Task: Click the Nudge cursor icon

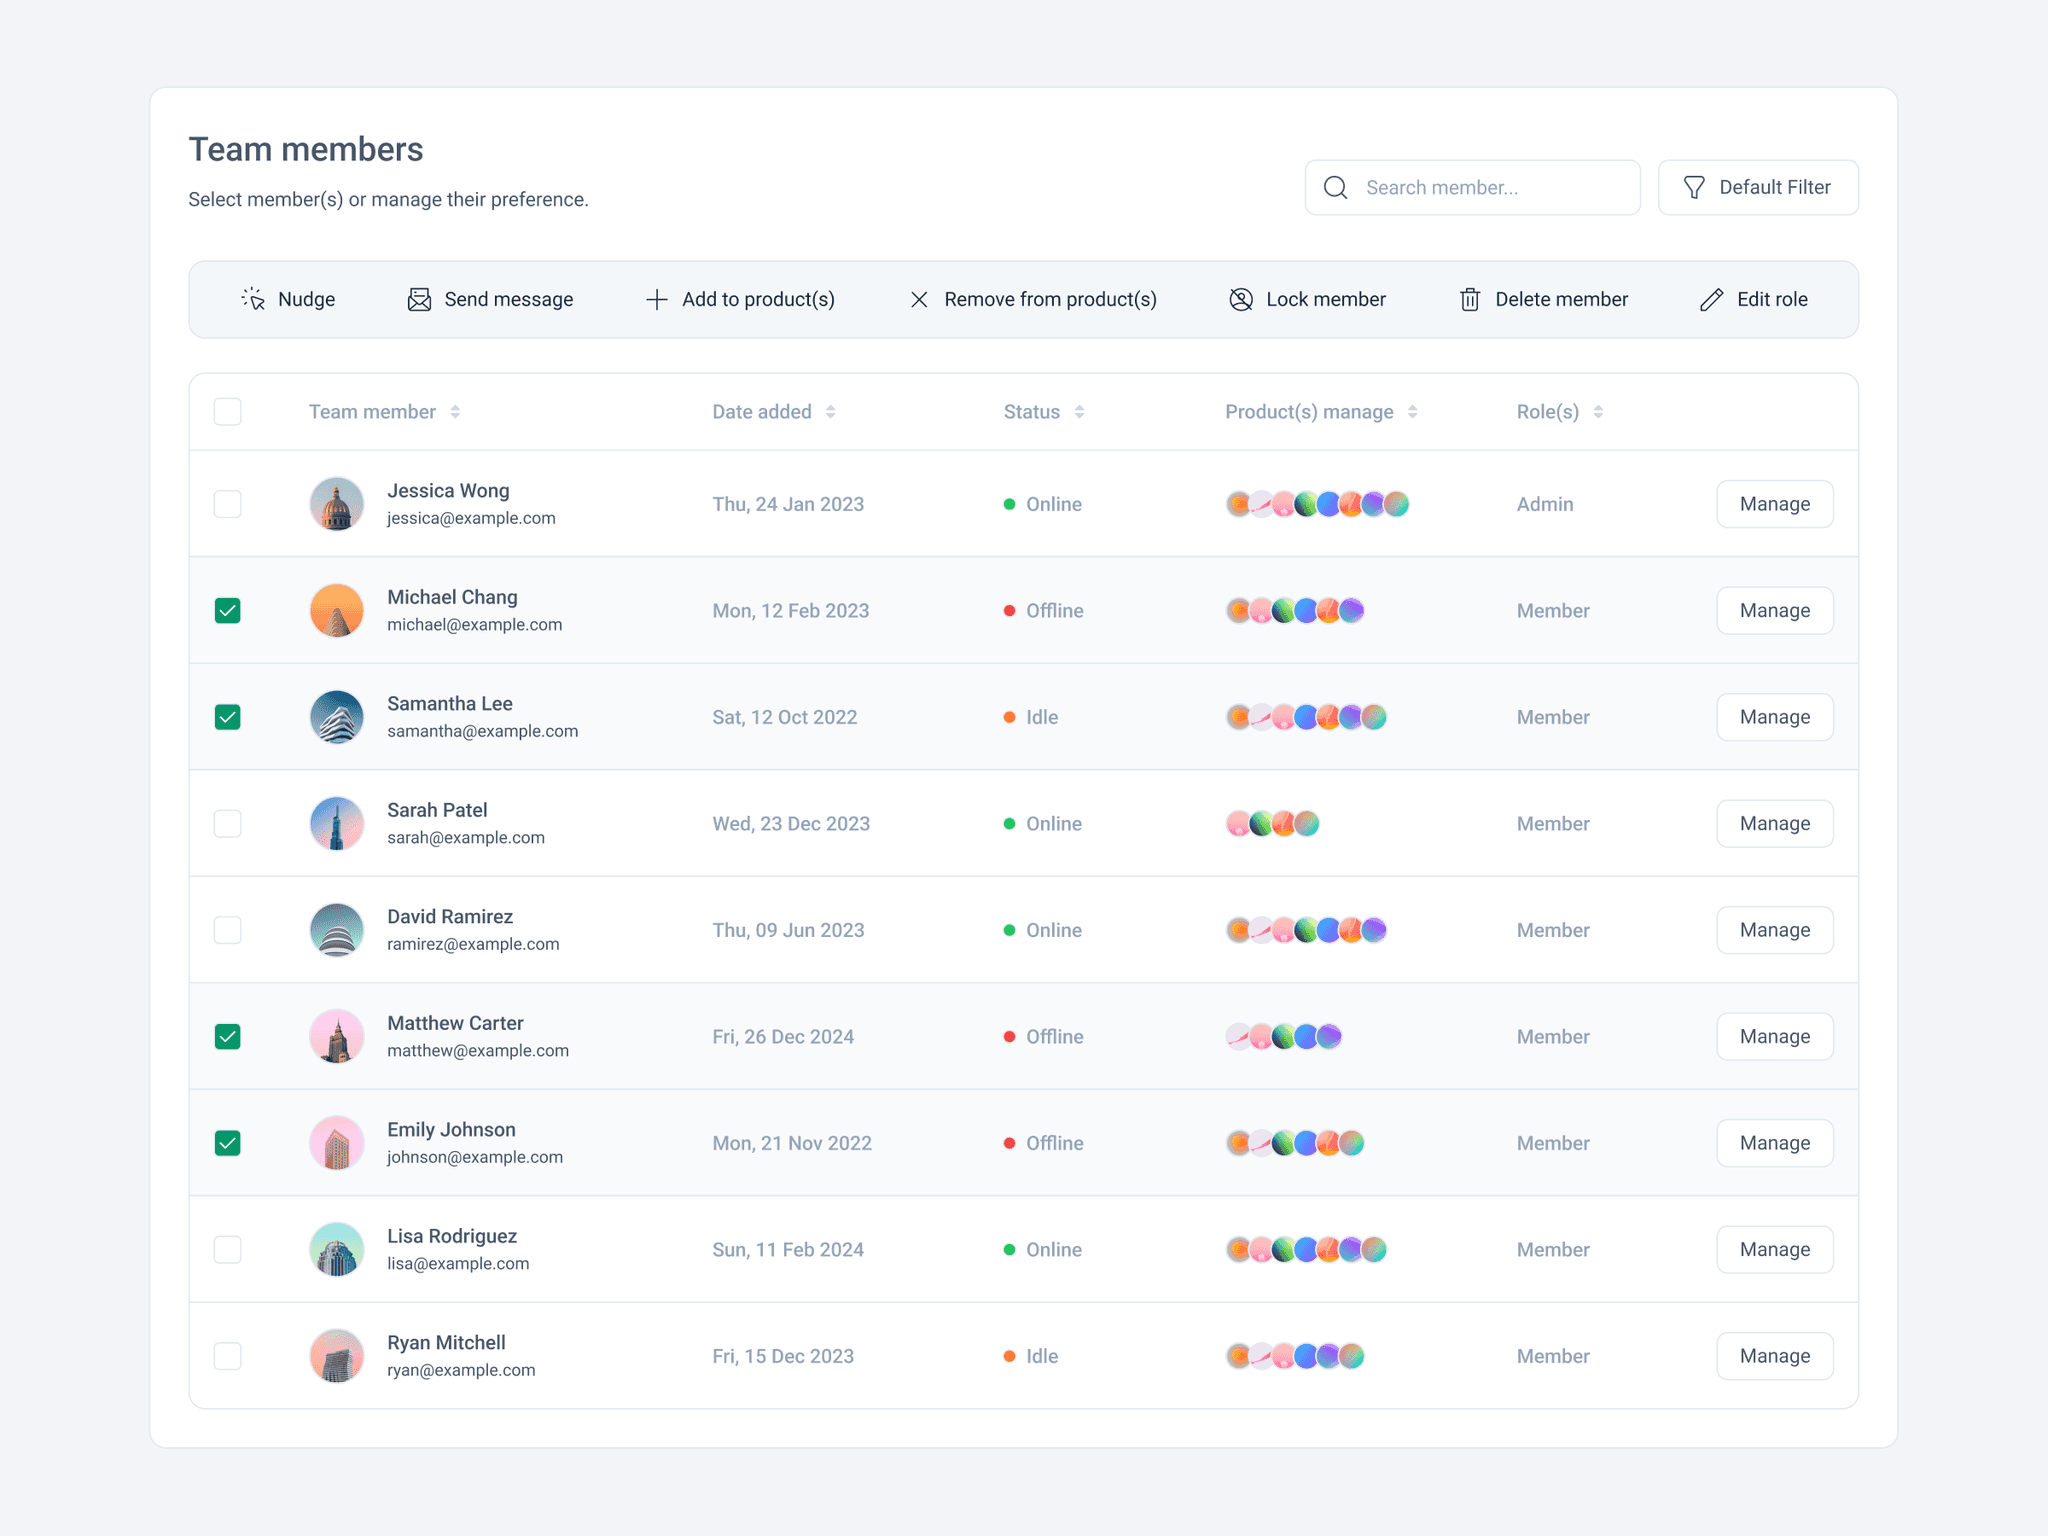Action: [253, 299]
